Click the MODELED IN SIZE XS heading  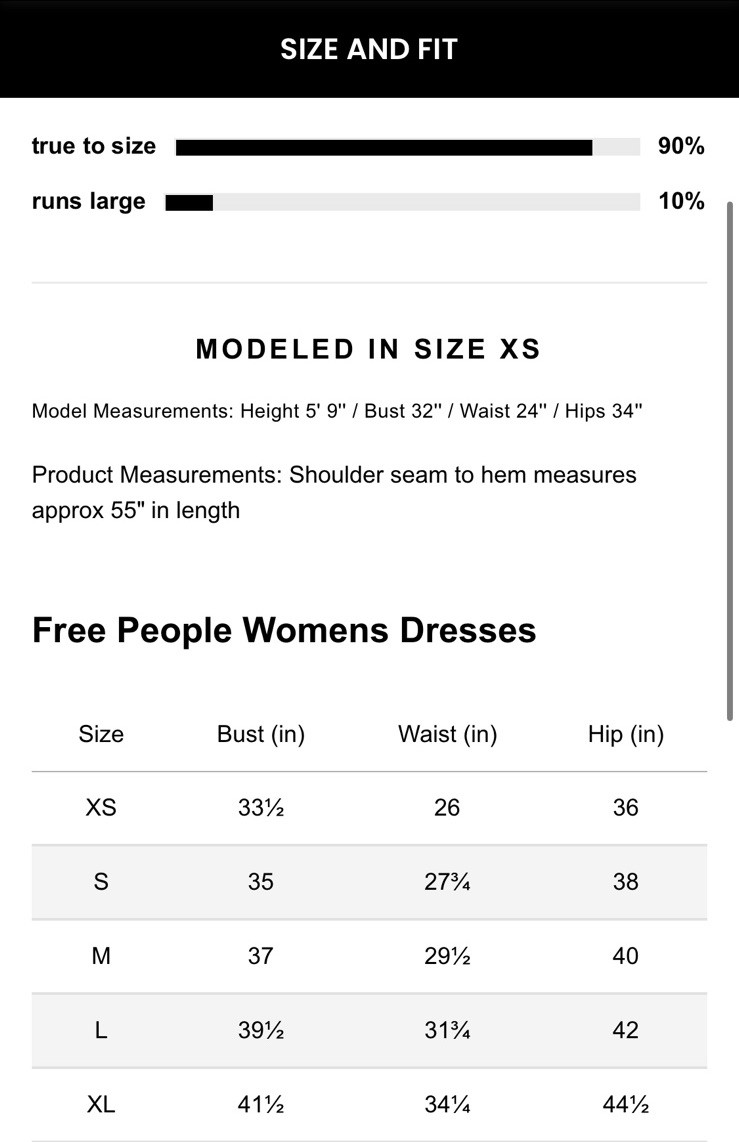pos(369,349)
